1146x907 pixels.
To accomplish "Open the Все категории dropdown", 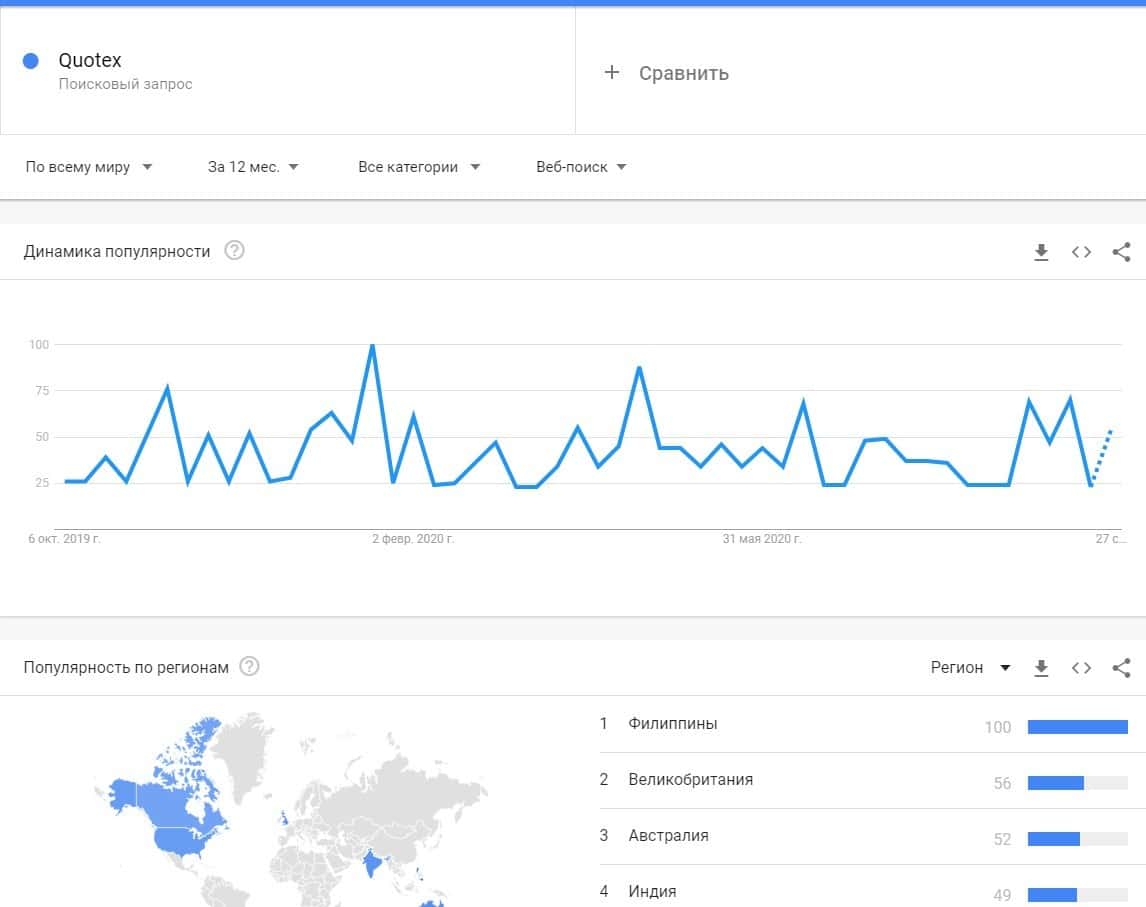I will click(x=419, y=167).
